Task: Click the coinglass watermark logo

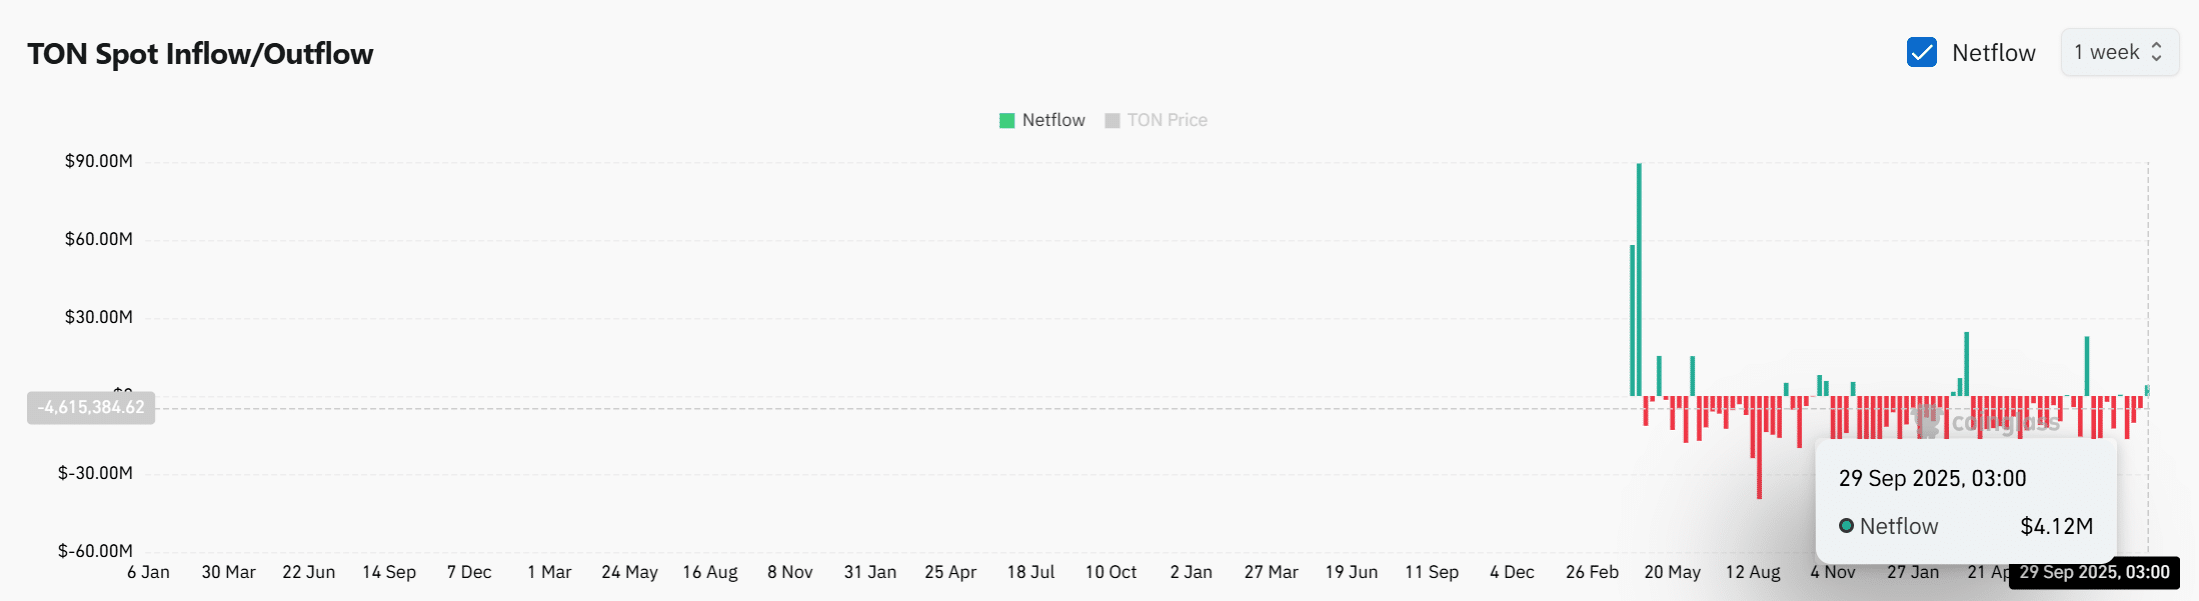Action: tap(1930, 422)
